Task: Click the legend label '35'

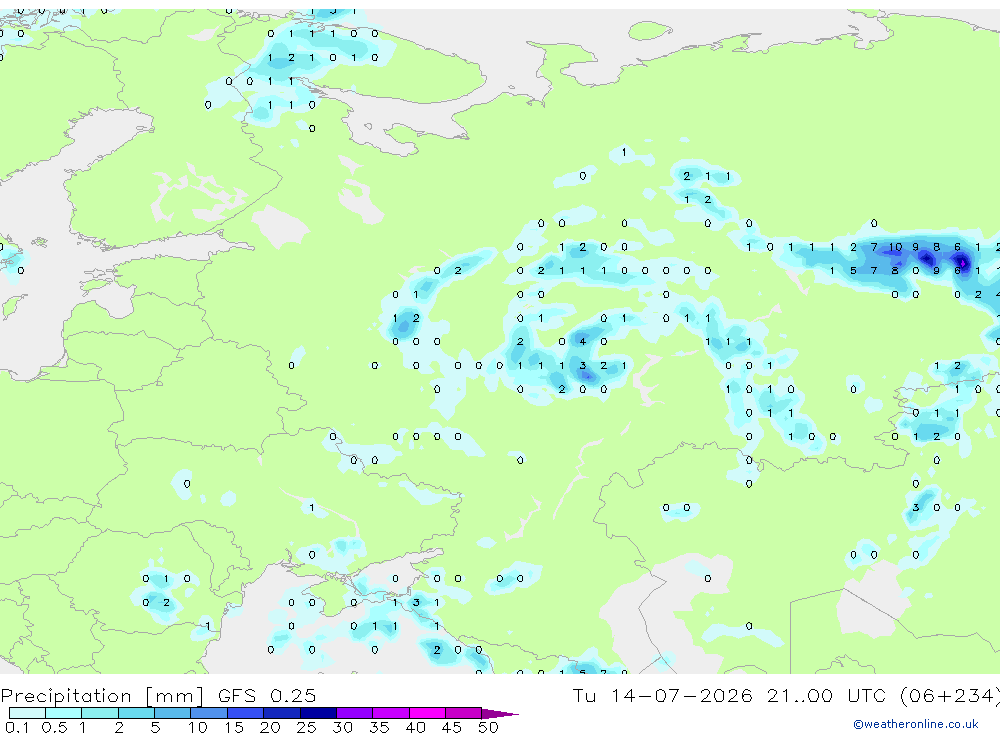Action: click(x=379, y=727)
